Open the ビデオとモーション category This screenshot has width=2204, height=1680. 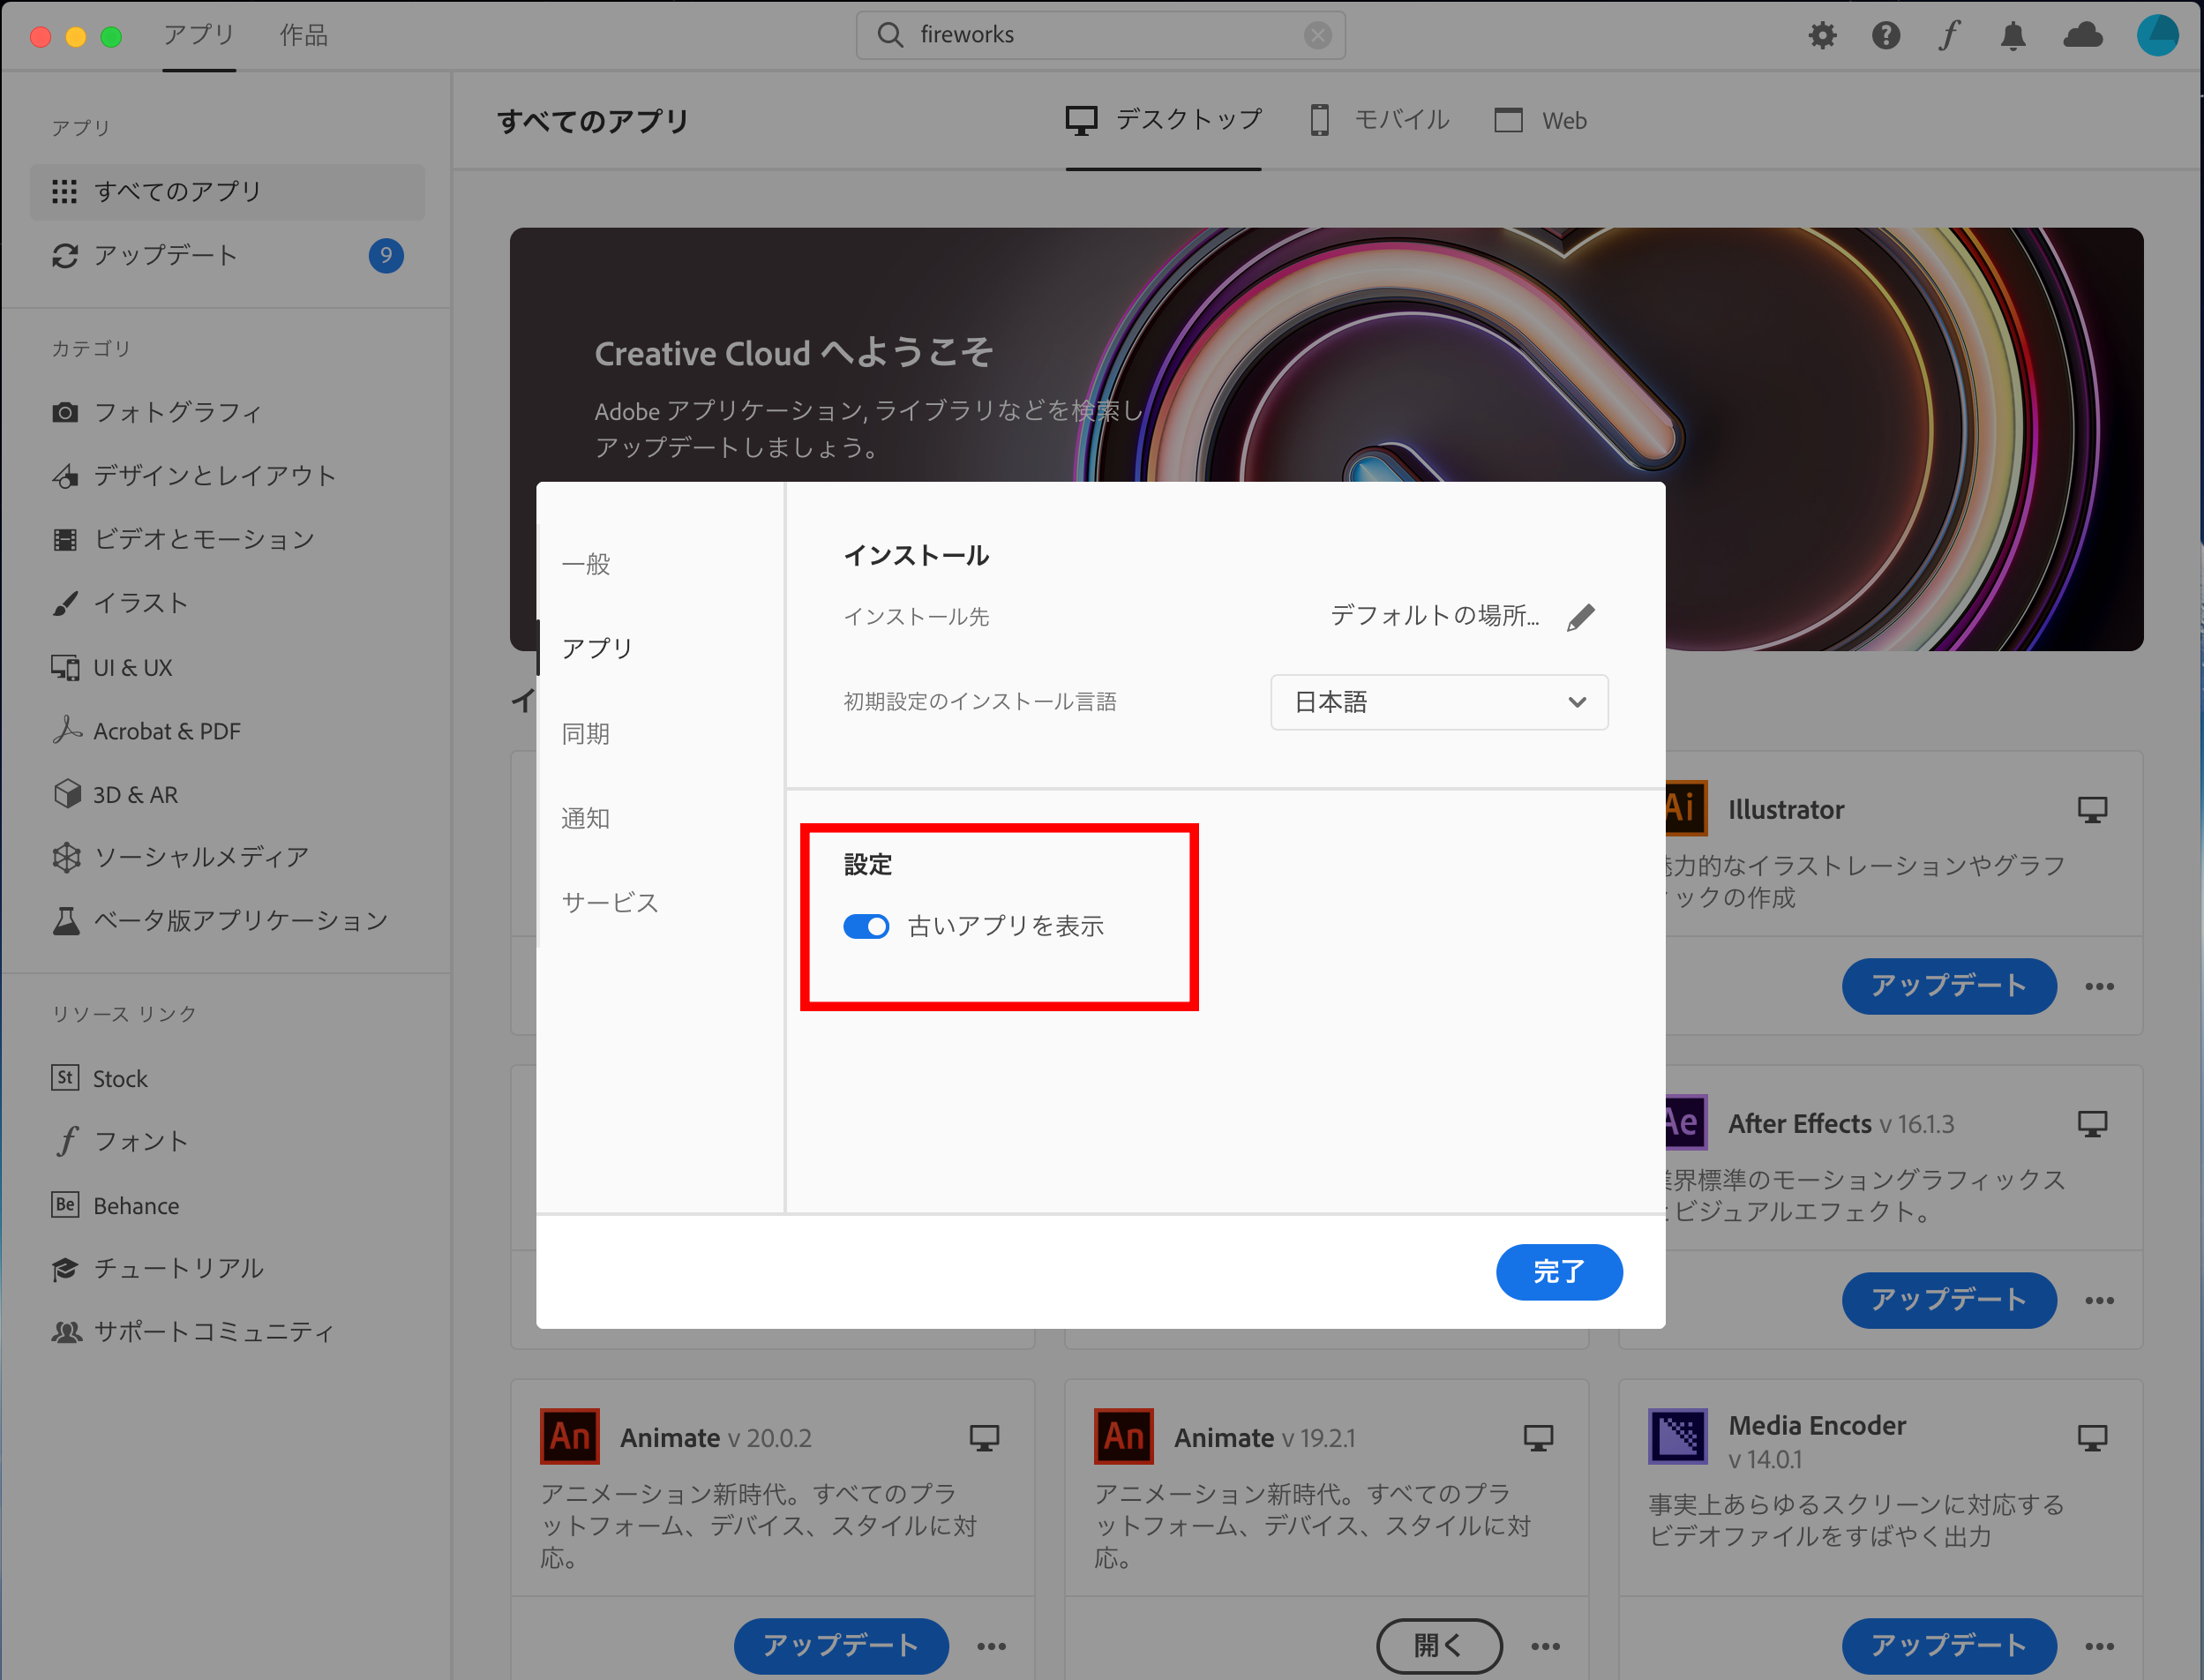pos(183,540)
